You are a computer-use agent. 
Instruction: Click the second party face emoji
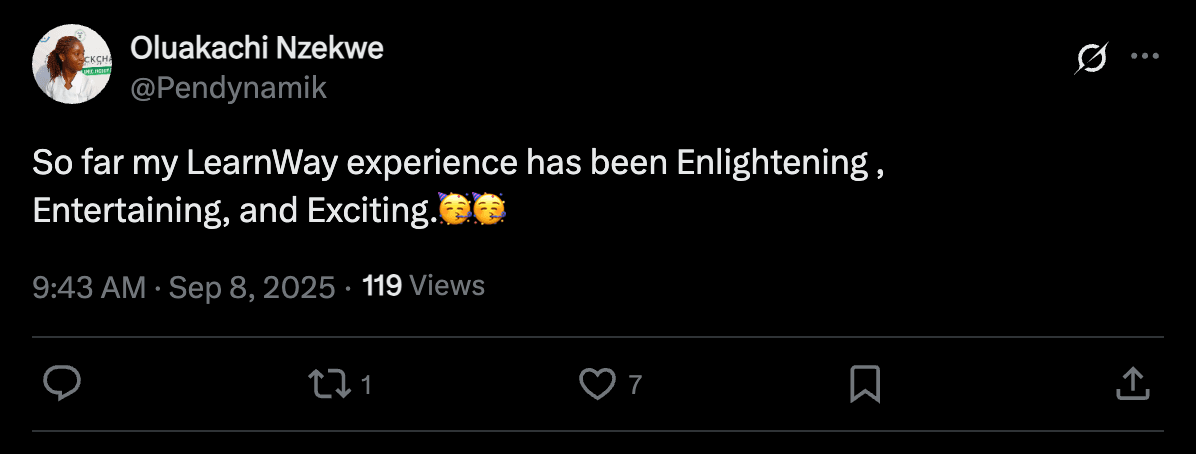pyautogui.click(x=488, y=210)
